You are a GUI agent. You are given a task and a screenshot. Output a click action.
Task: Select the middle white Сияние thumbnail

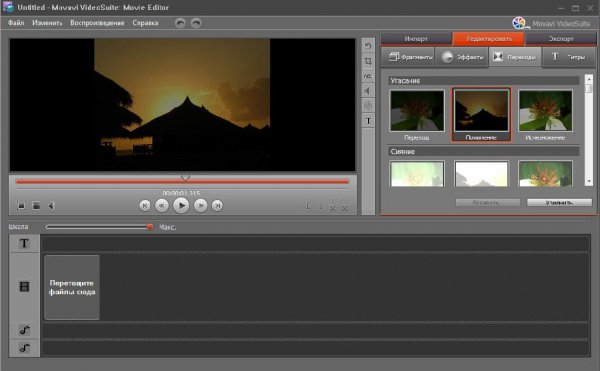(x=481, y=174)
